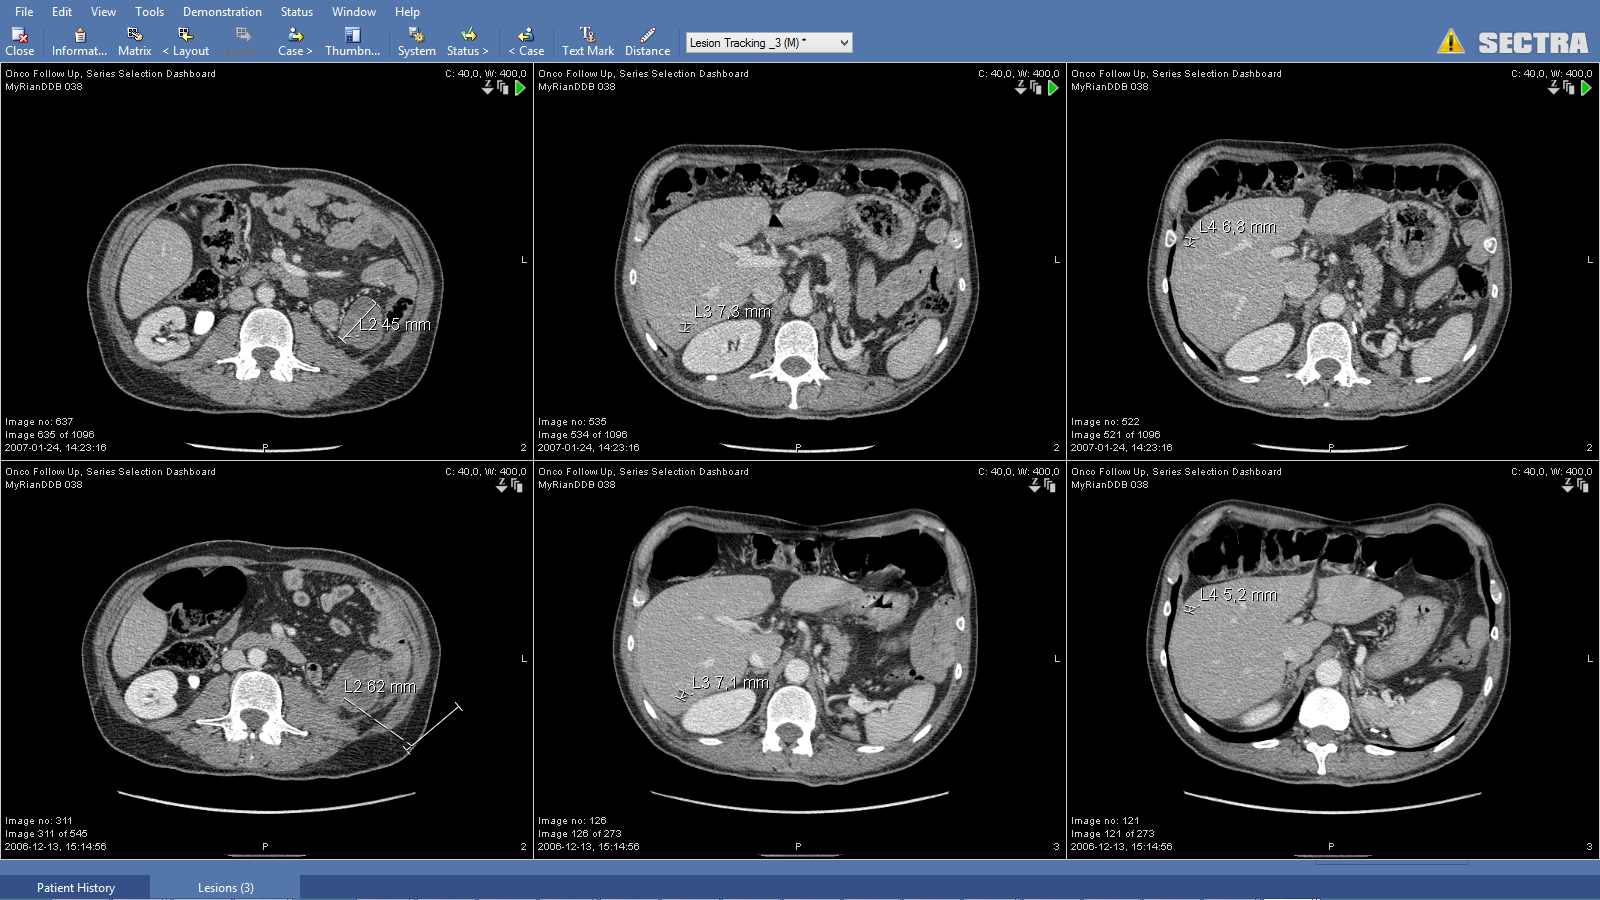Image resolution: width=1600 pixels, height=900 pixels.
Task: Open the Demonstration menu
Action: tap(222, 11)
